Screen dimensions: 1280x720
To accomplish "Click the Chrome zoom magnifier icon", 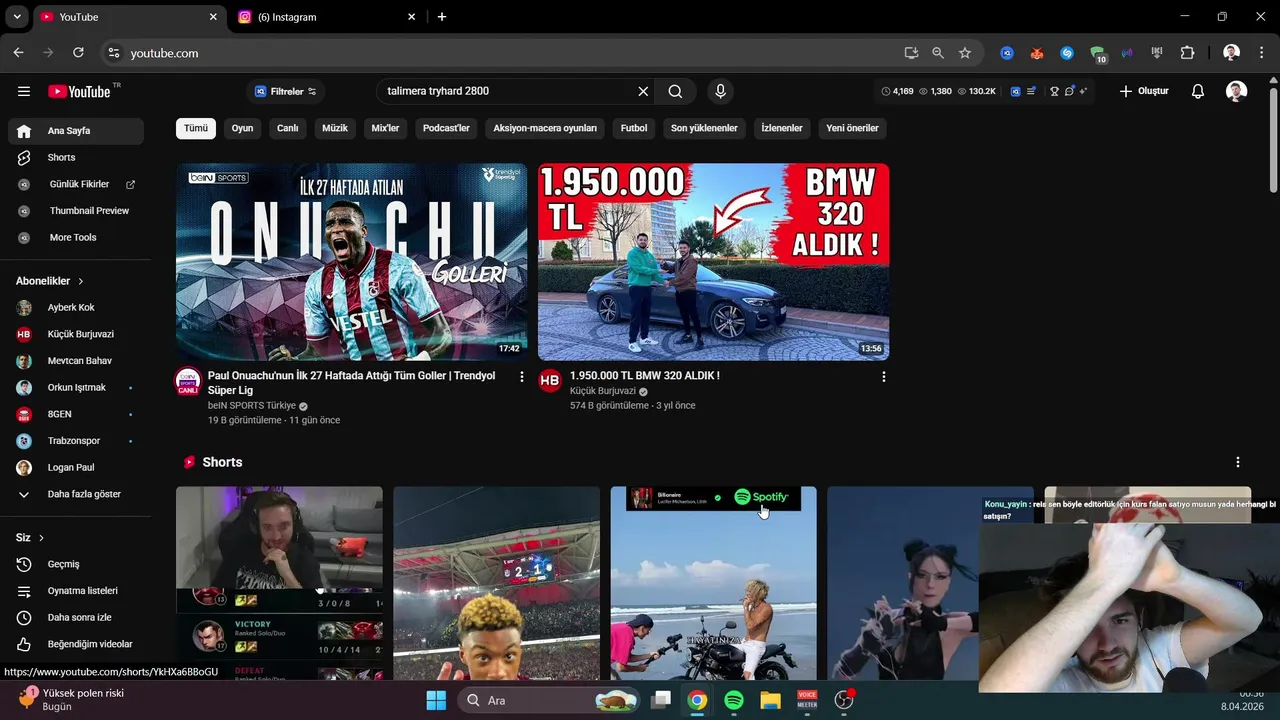I will (938, 53).
